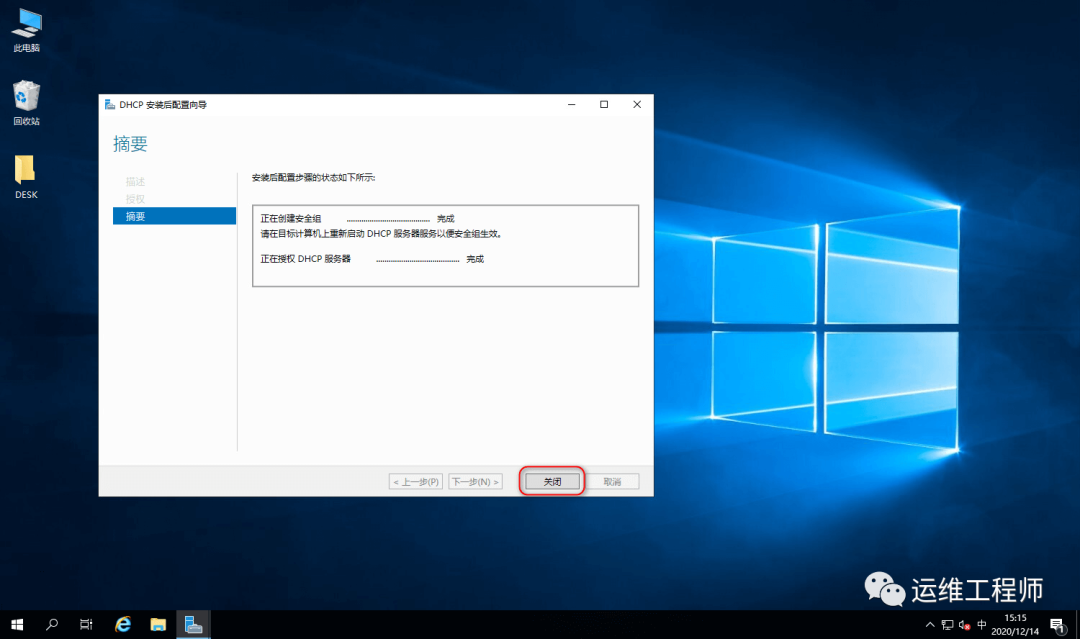This screenshot has width=1080, height=639.
Task: Switch to Server Manager taskbar button
Action: click(194, 625)
